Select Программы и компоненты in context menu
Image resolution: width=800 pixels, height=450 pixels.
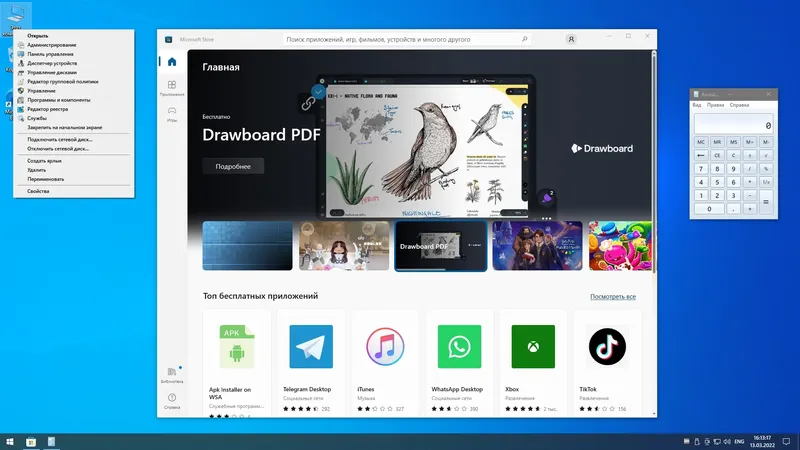tap(74, 100)
